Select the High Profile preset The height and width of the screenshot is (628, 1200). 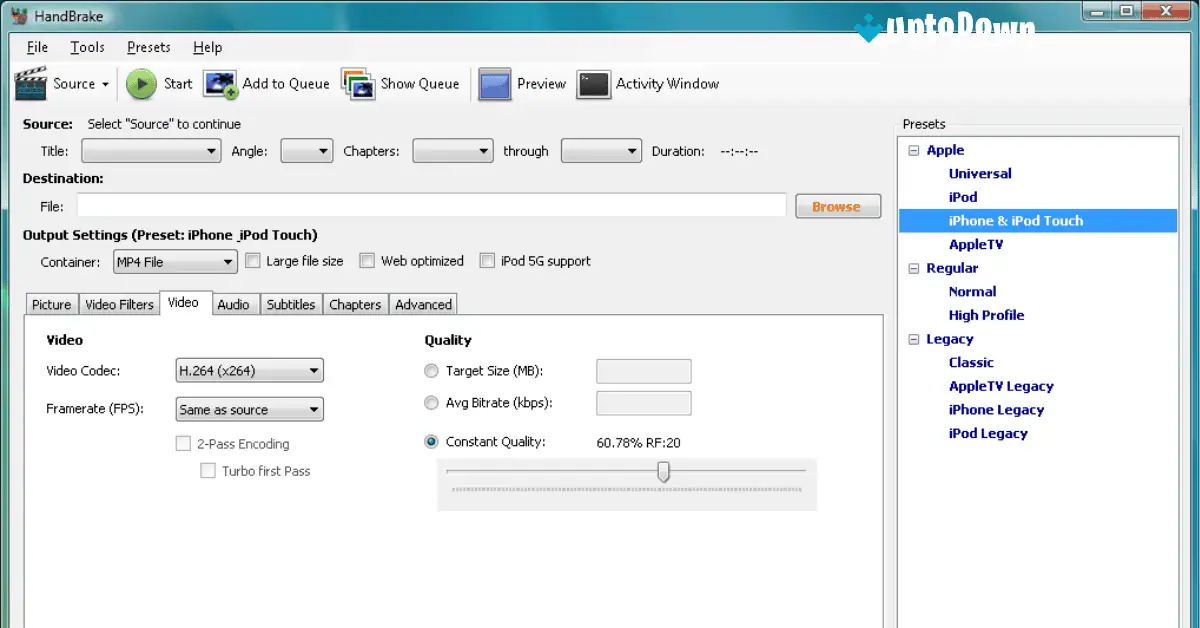pos(986,315)
